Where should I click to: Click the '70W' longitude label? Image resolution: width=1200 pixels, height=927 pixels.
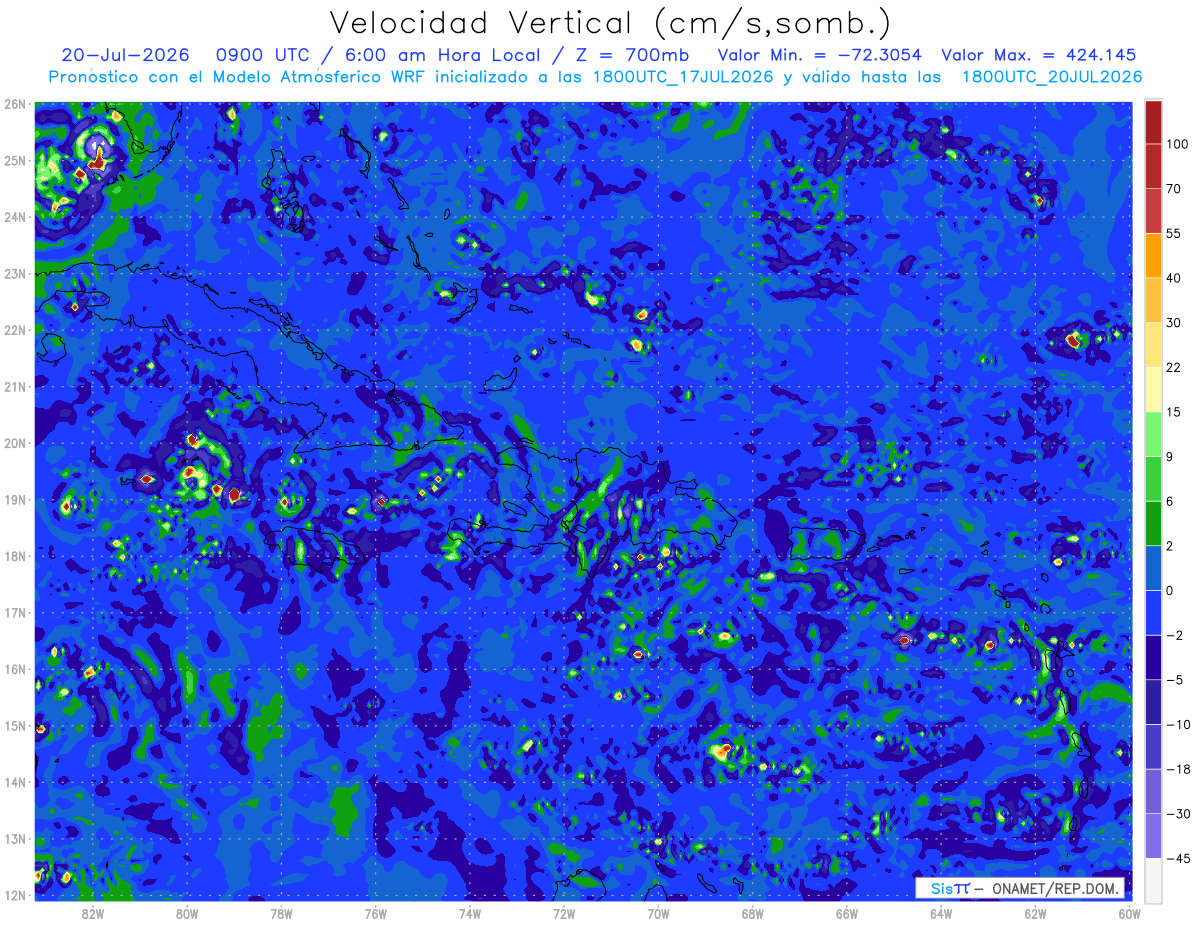(x=658, y=913)
